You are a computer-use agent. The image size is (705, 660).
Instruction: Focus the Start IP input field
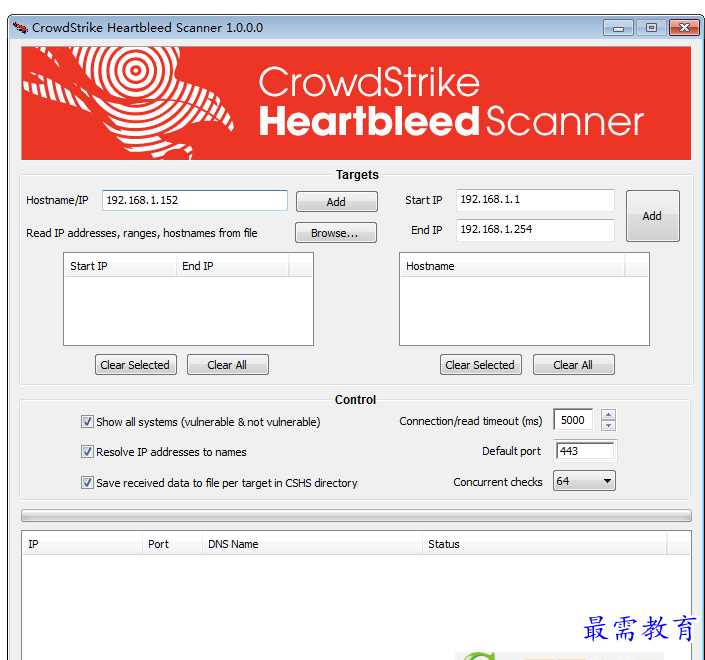(x=535, y=200)
